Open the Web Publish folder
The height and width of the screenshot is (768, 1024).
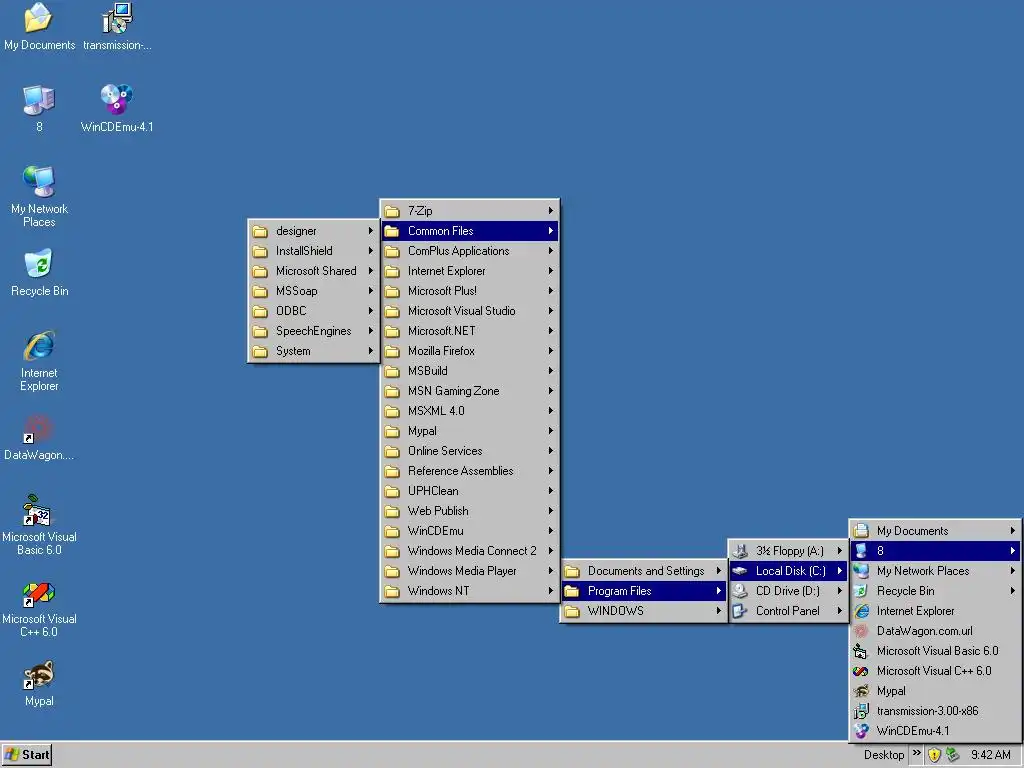(x=470, y=511)
